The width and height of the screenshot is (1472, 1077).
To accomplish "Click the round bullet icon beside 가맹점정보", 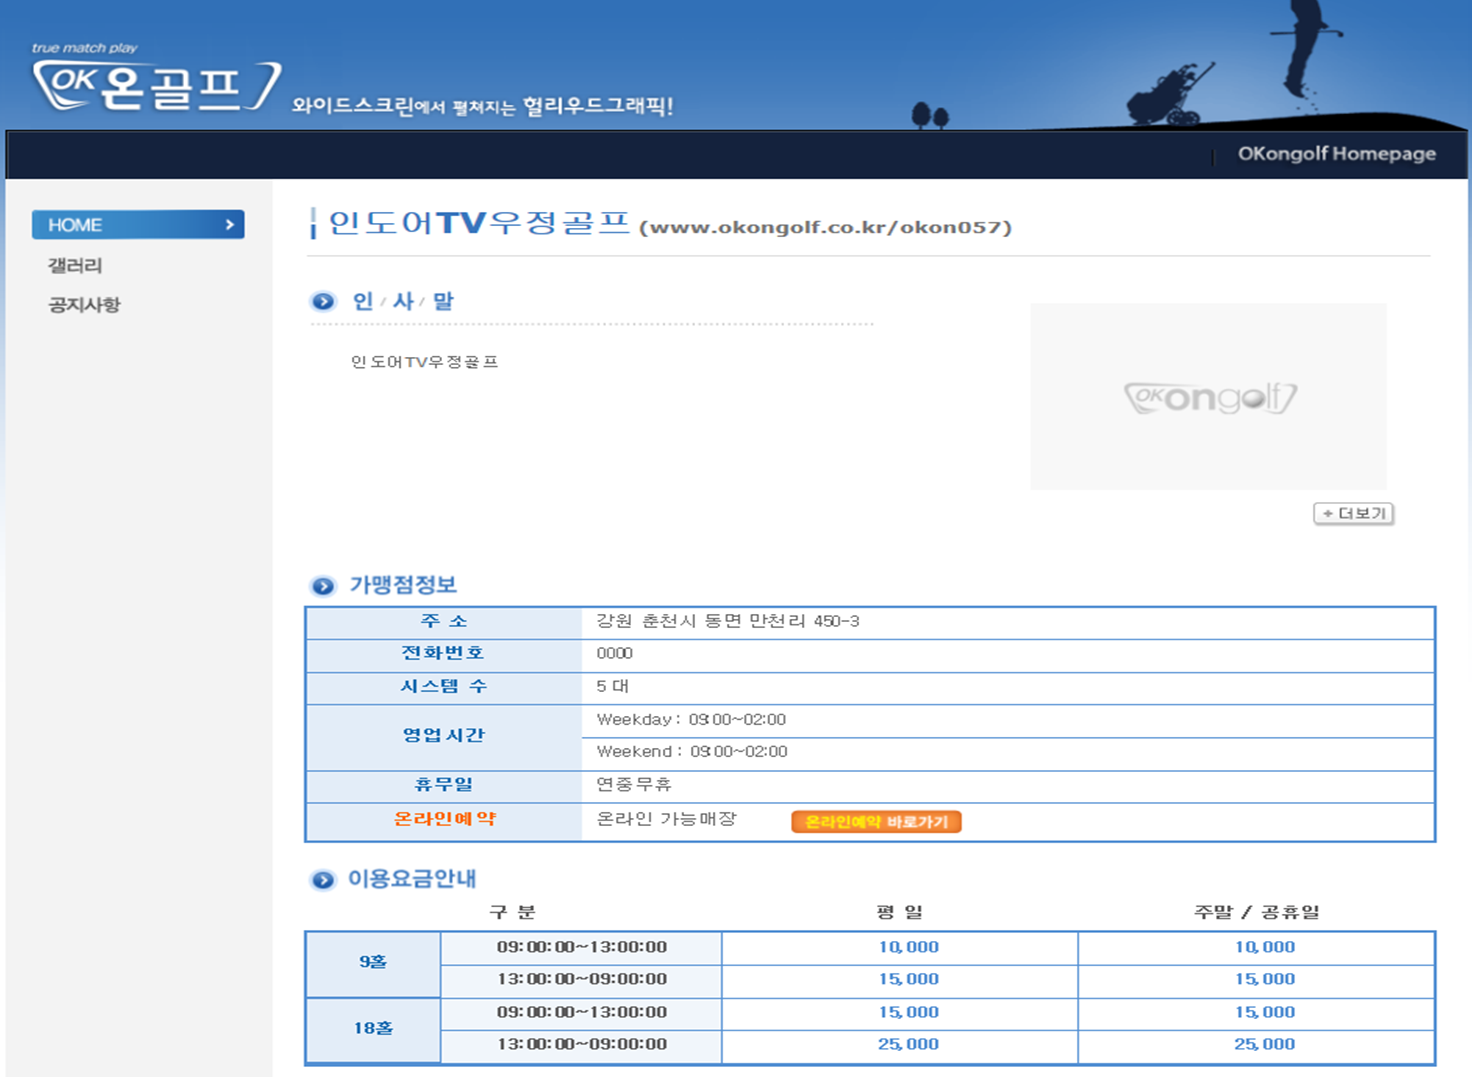I will (x=323, y=586).
